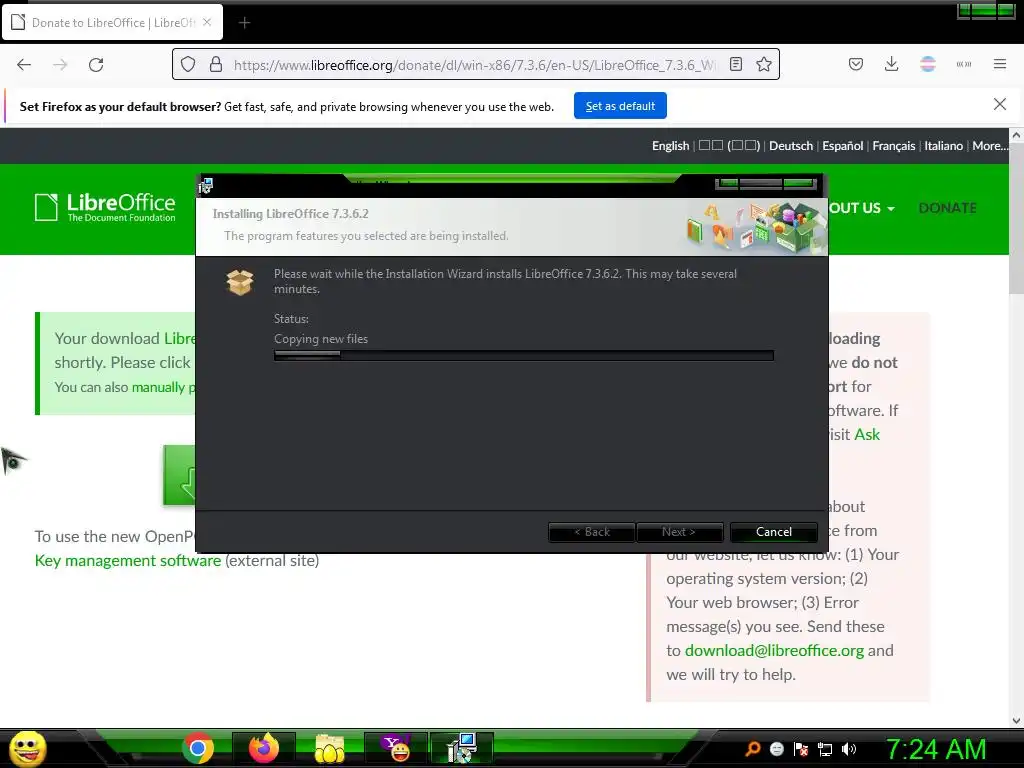
Task: Switch site language to Deutsch
Action: coord(791,146)
